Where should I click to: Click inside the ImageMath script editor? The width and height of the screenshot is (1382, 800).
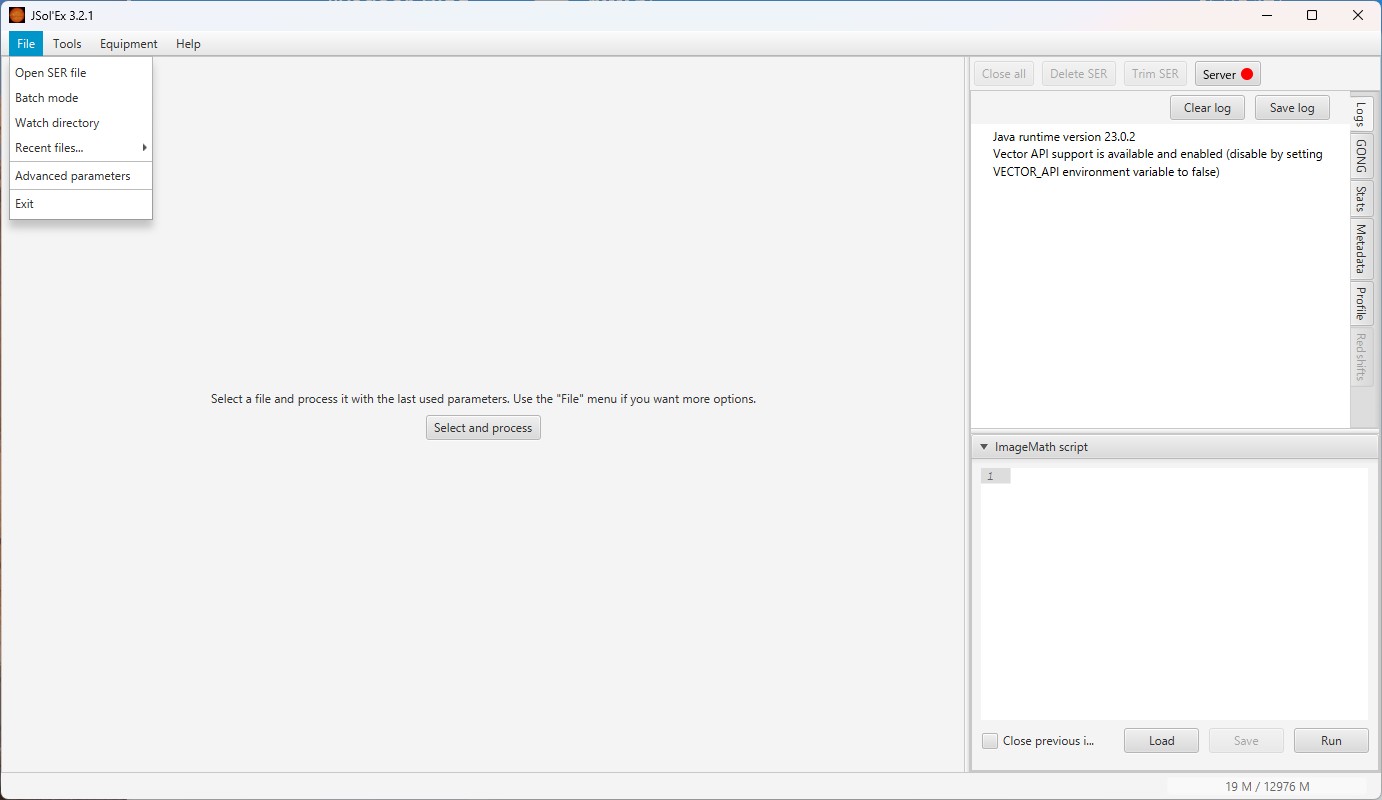[x=1174, y=594]
